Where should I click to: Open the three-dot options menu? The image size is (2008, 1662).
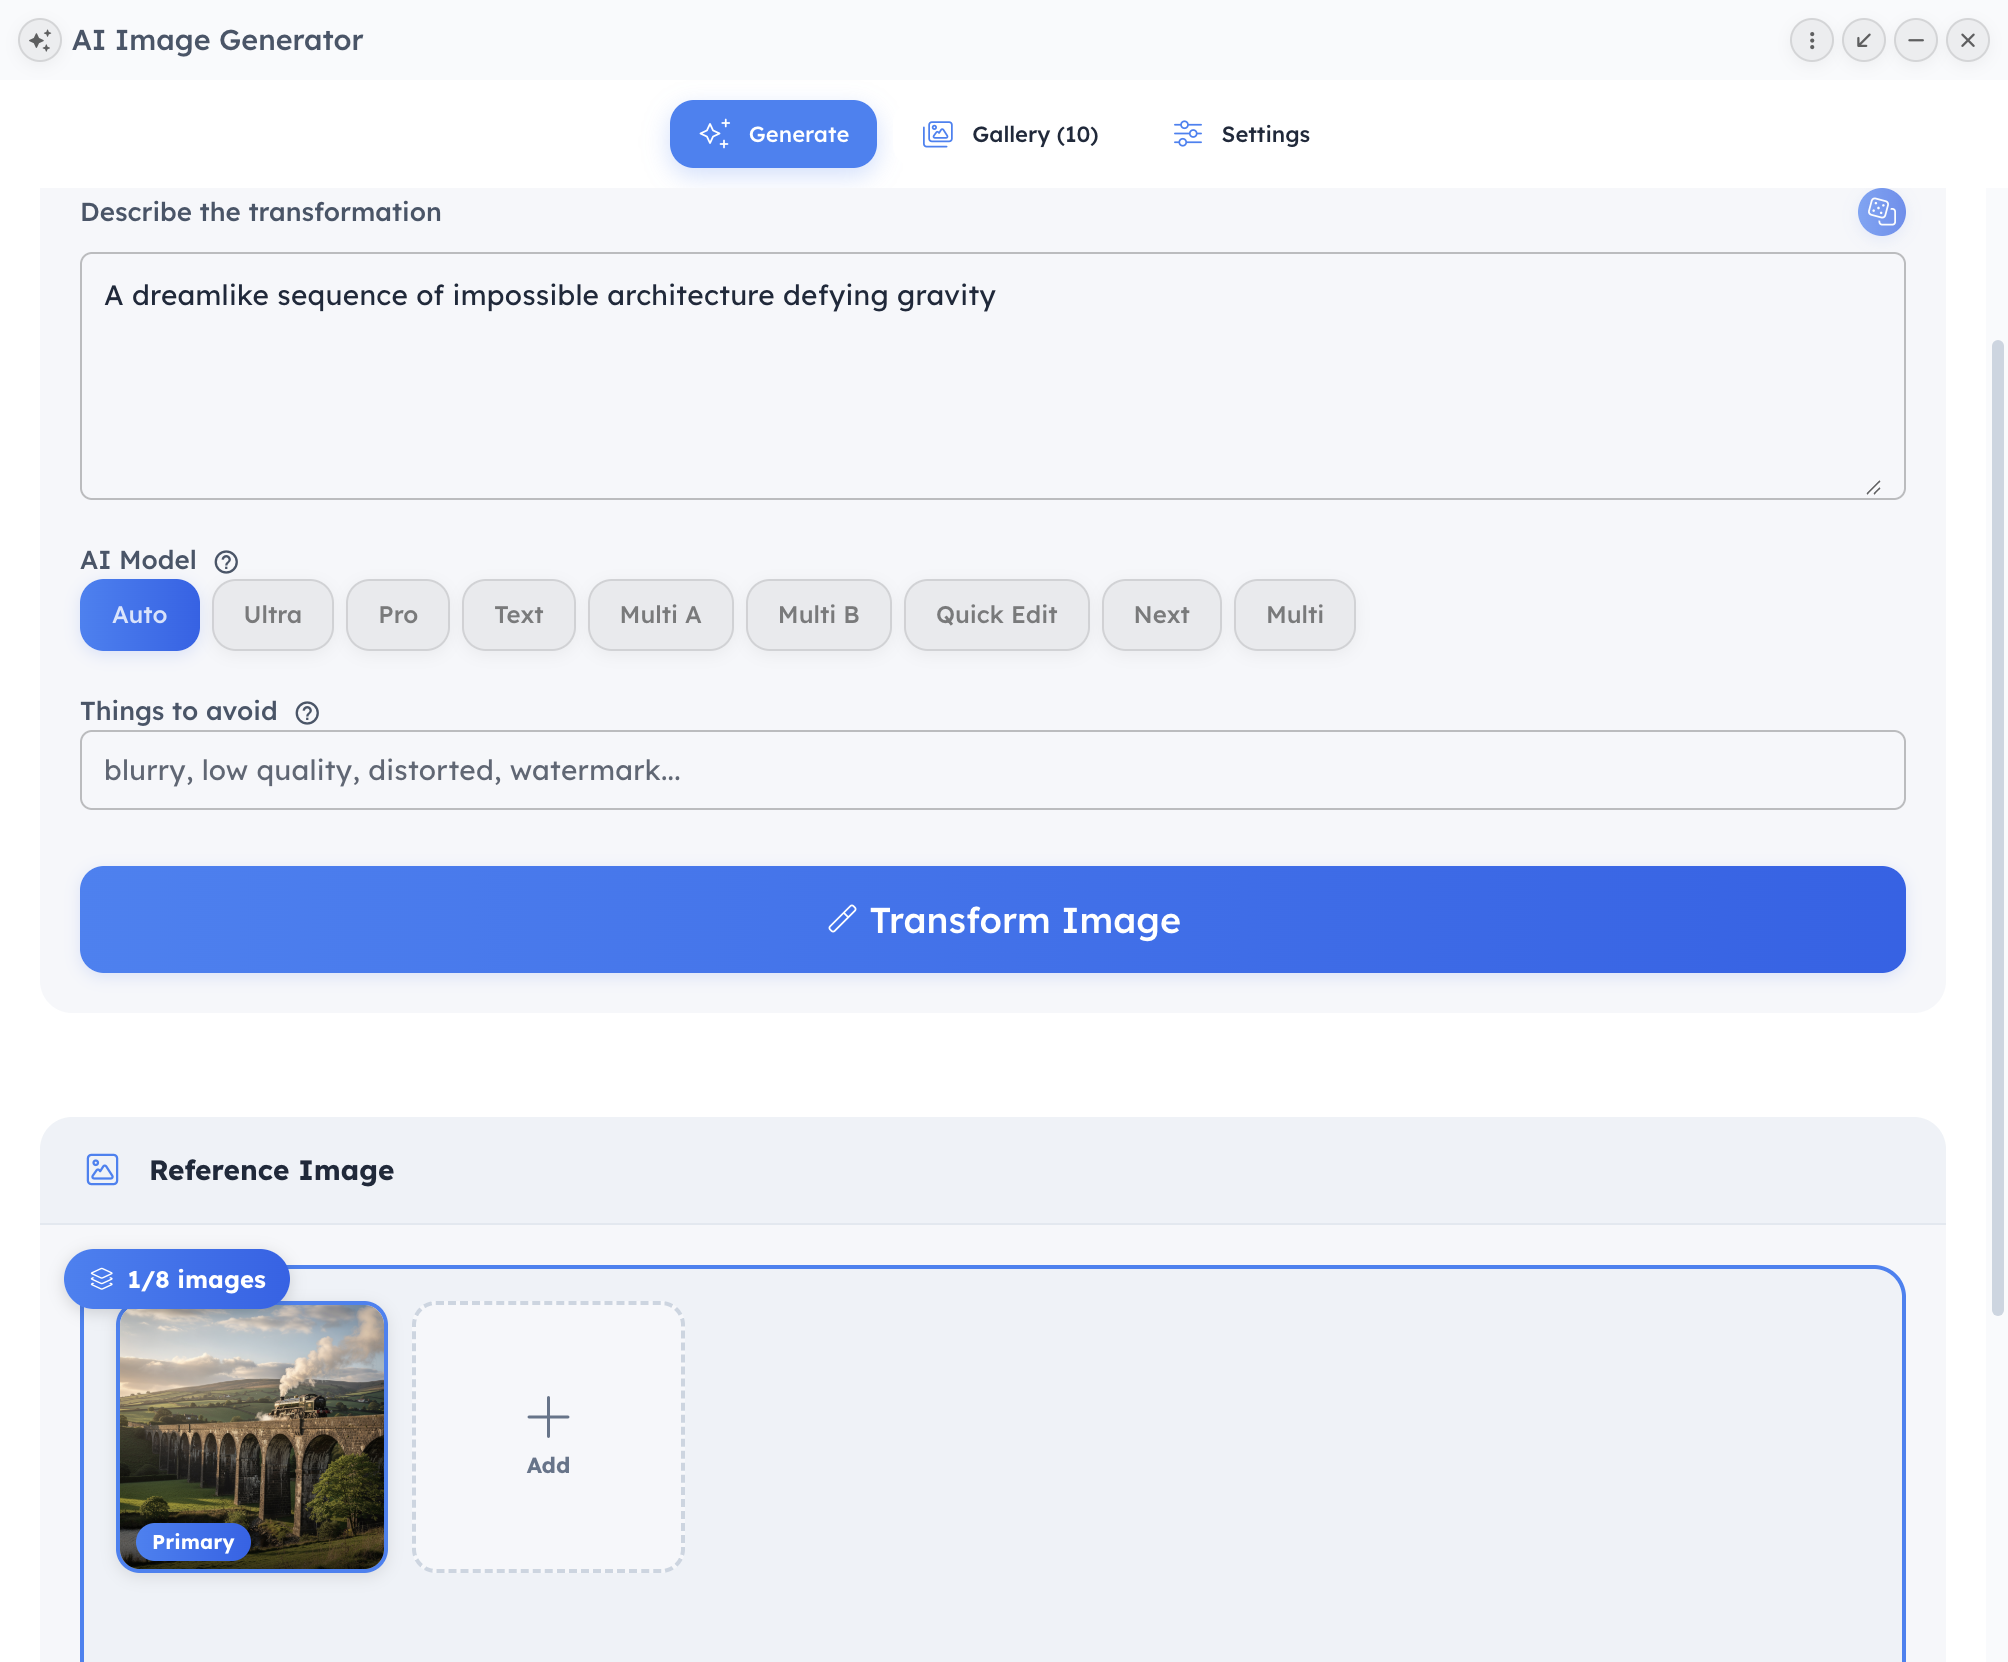point(1811,40)
